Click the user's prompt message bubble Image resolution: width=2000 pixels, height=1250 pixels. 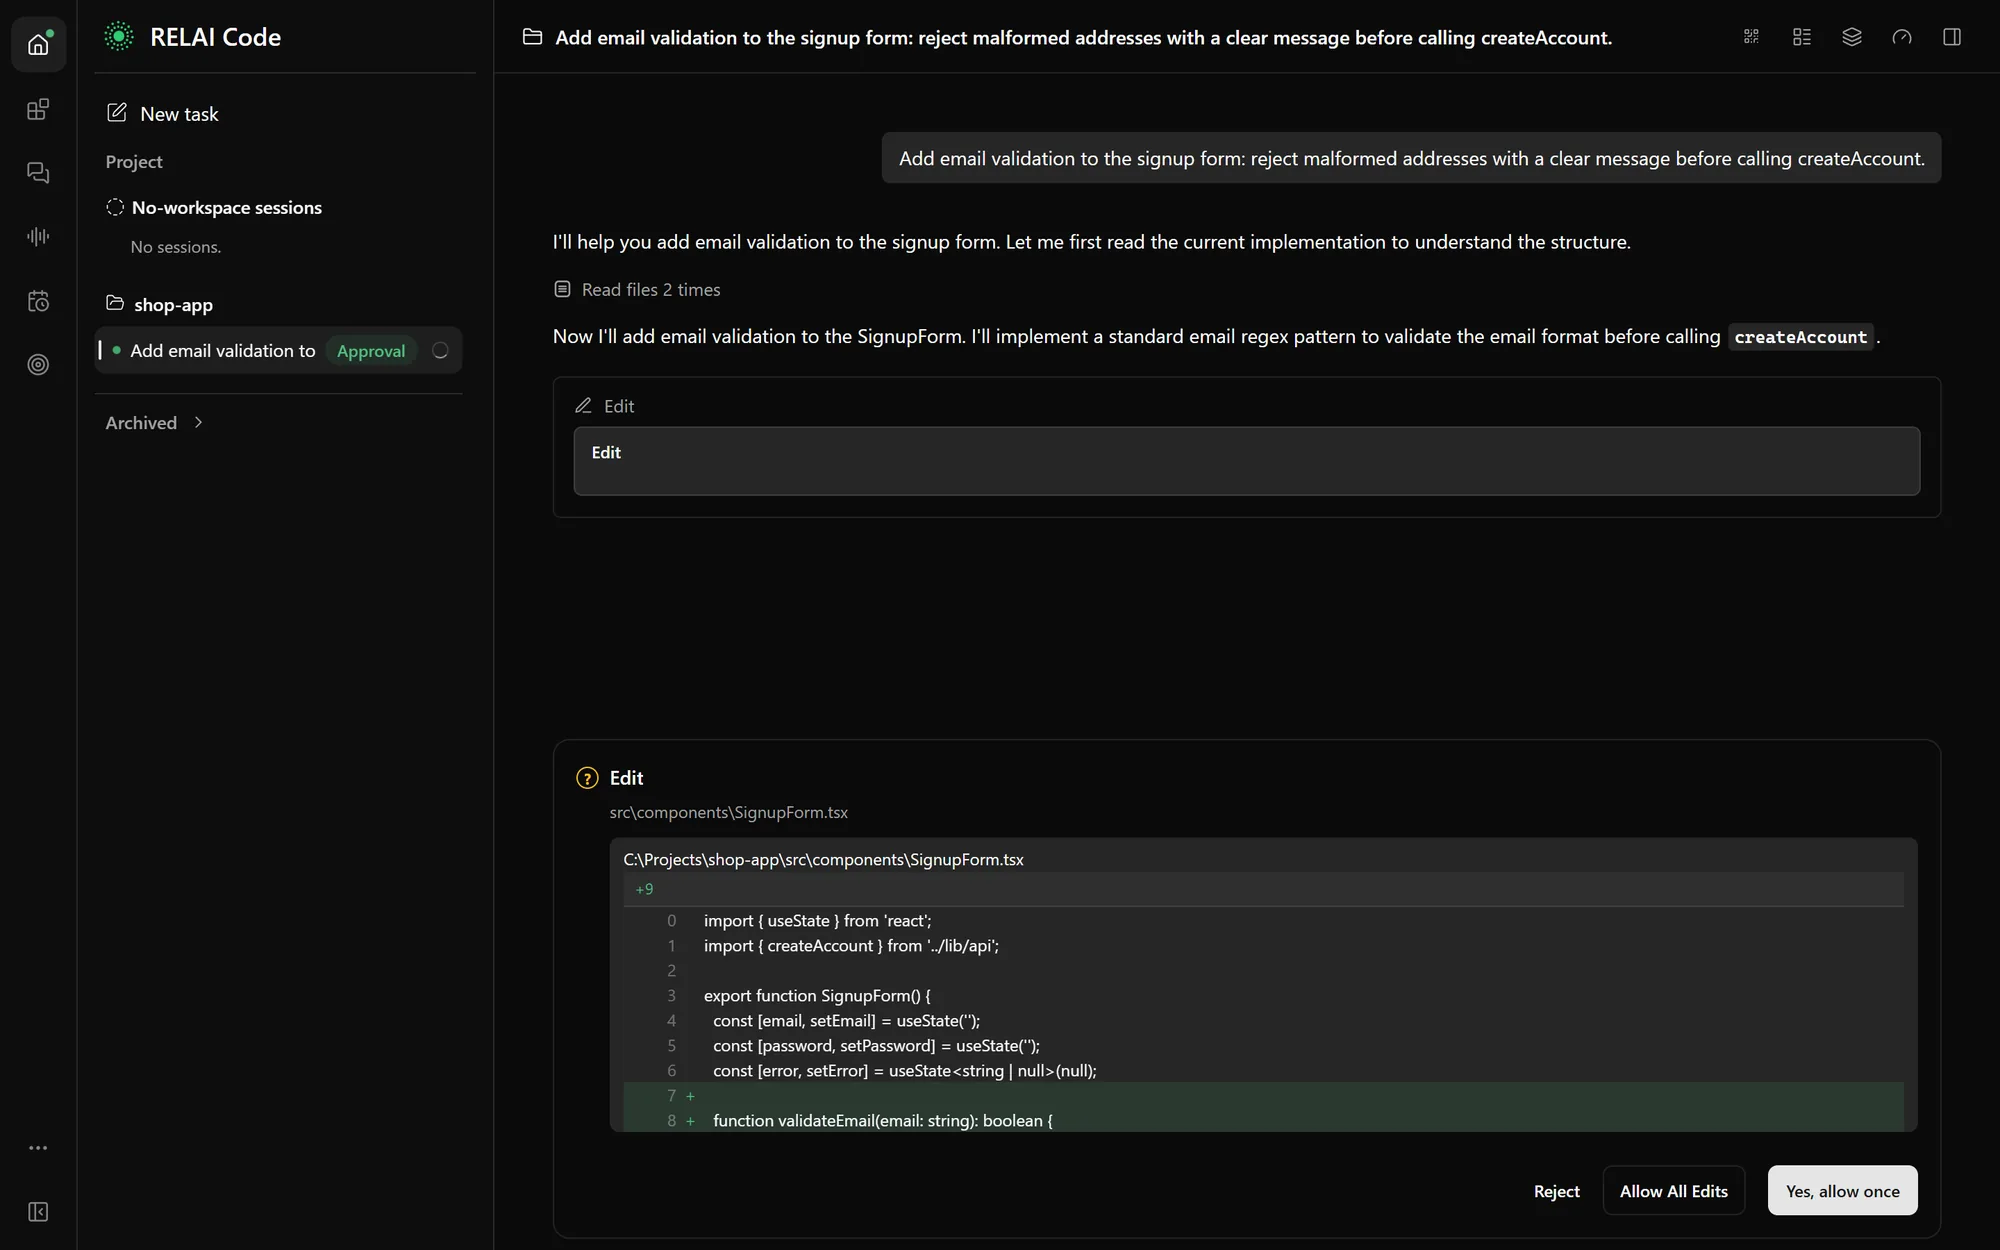click(1411, 158)
